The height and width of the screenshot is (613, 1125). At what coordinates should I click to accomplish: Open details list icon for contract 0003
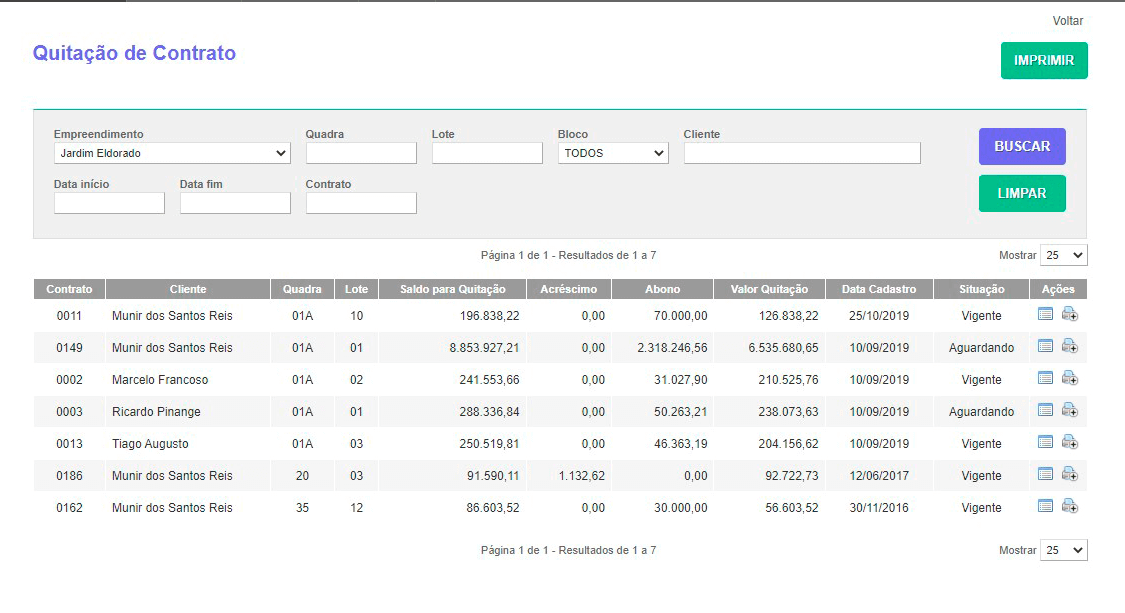[1045, 410]
